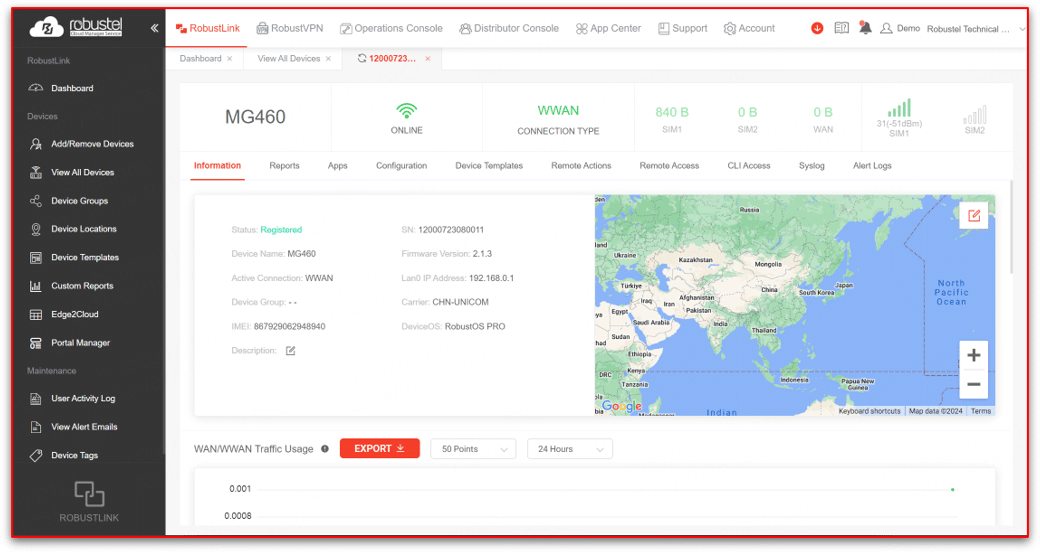Open the 24 Hours dropdown
The image size is (1040, 552).
[570, 449]
